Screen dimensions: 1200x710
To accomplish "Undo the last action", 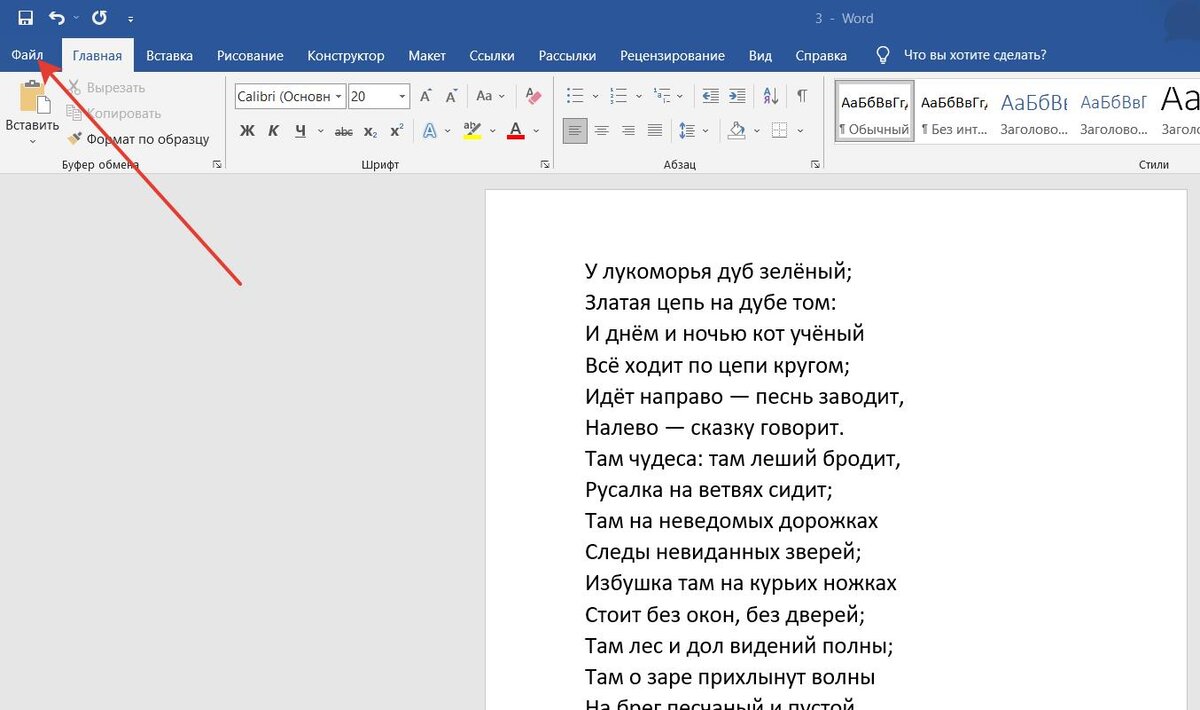I will [57, 18].
